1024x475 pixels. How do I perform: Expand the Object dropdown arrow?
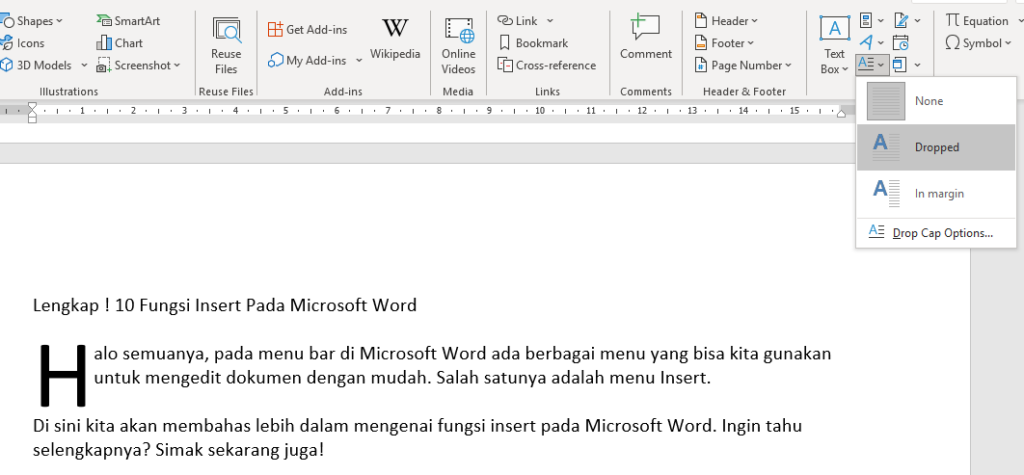tap(918, 65)
